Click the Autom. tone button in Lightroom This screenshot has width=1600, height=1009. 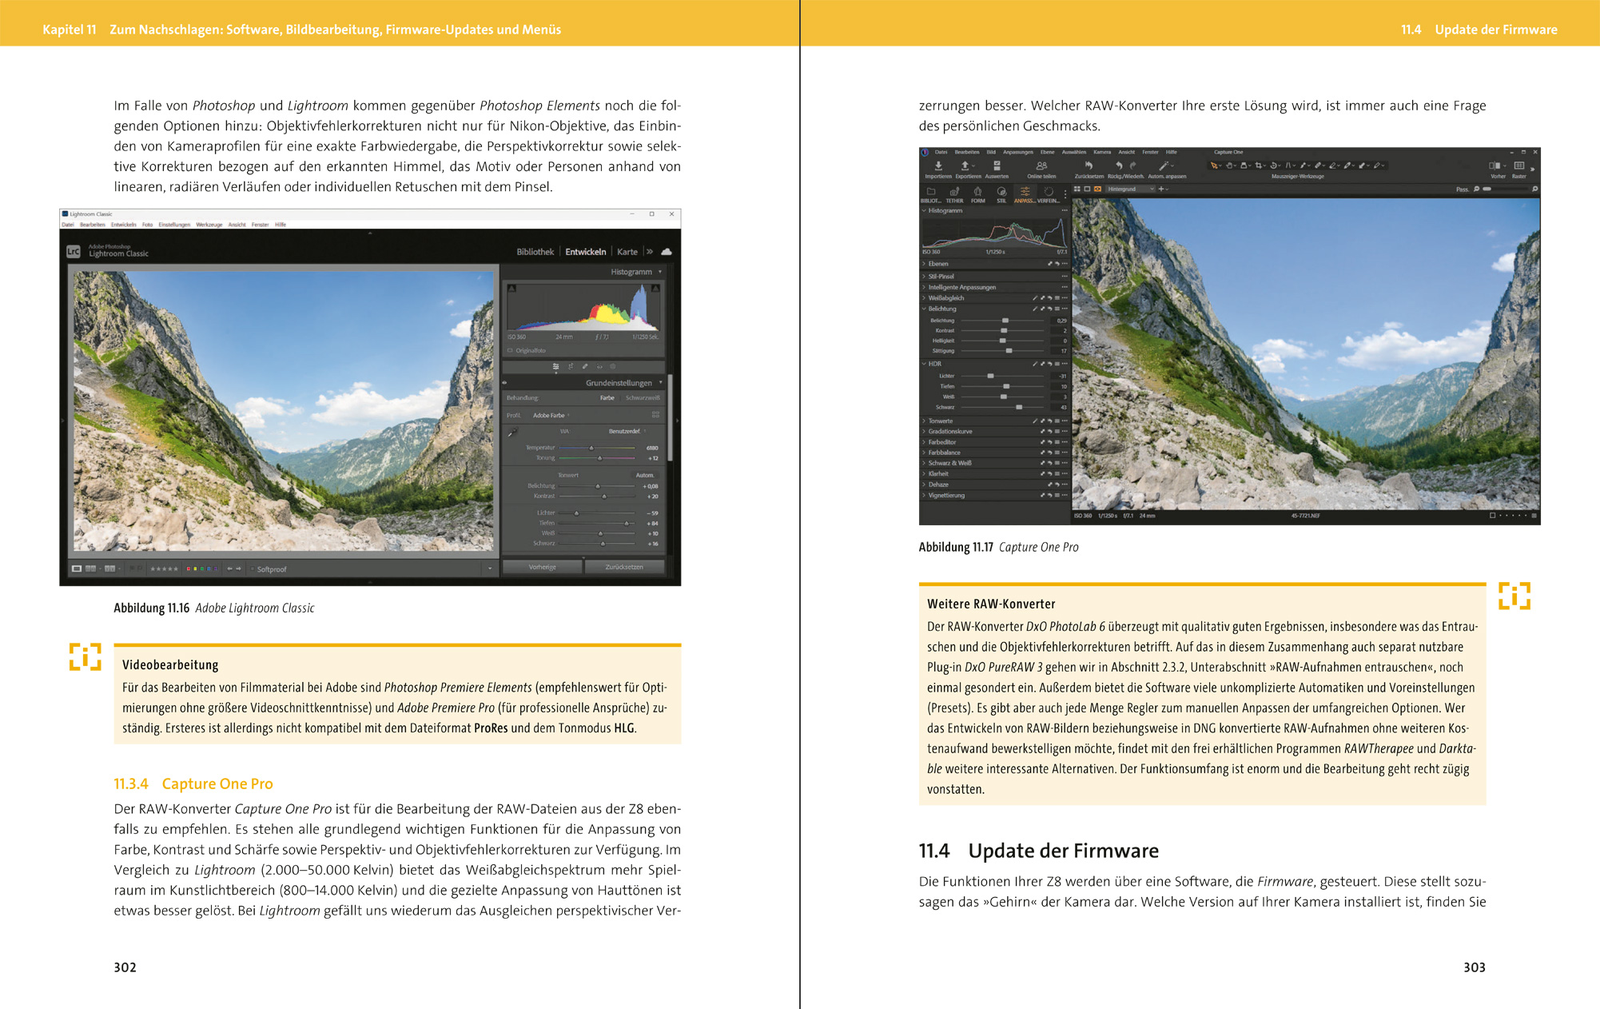click(645, 475)
